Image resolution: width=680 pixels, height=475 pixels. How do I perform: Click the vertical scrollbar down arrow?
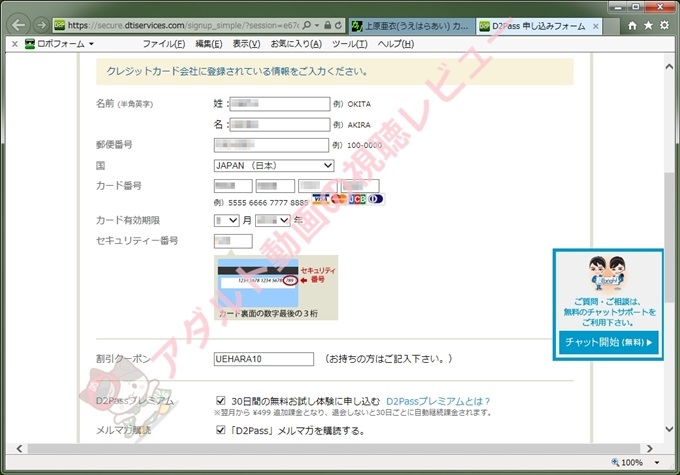[669, 429]
